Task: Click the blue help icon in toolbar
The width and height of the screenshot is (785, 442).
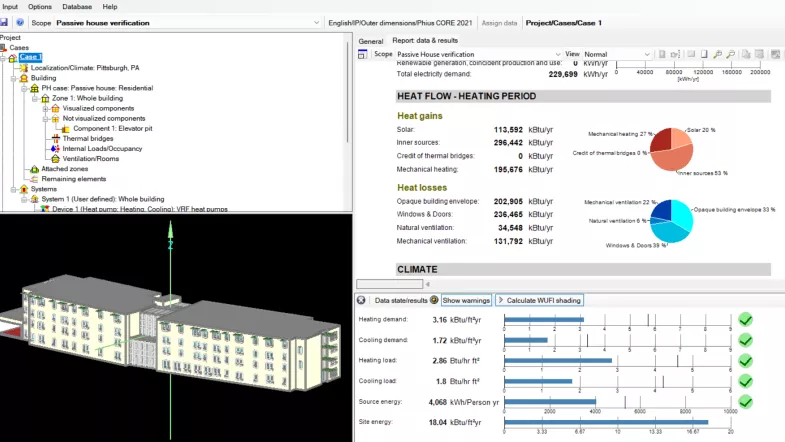Action: click(20, 21)
